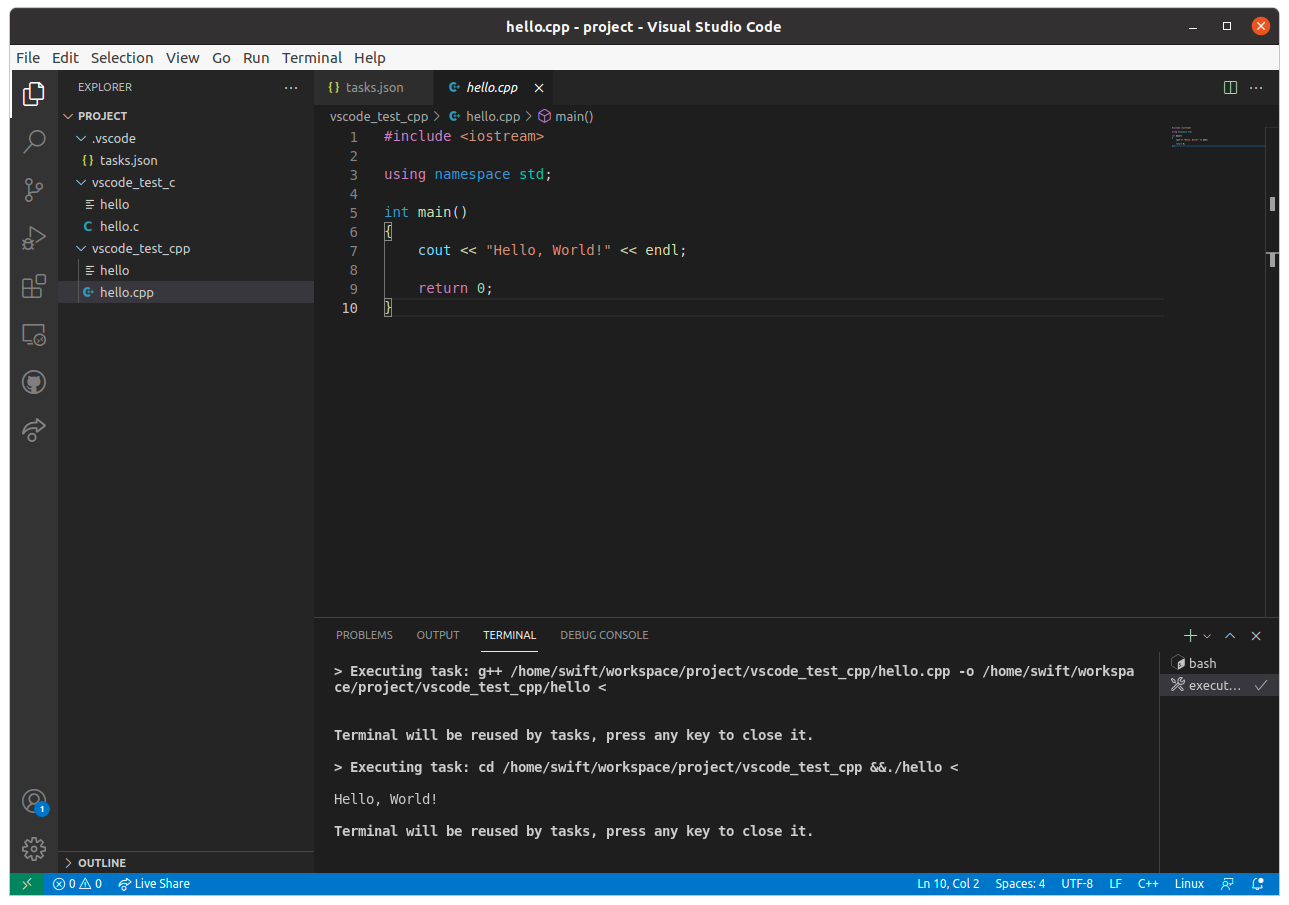Click the feedback icon in status bar
1289x905 pixels.
[x=1227, y=884]
